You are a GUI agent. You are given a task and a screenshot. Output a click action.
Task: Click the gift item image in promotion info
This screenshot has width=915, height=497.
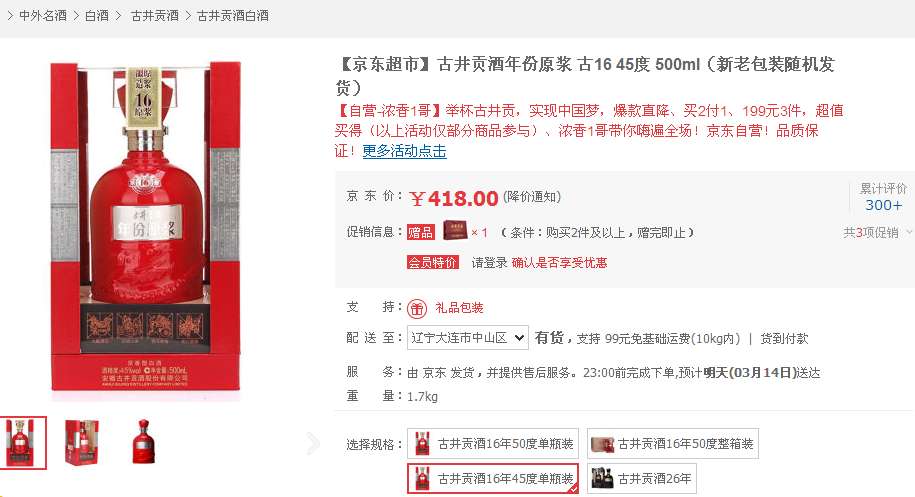point(456,230)
